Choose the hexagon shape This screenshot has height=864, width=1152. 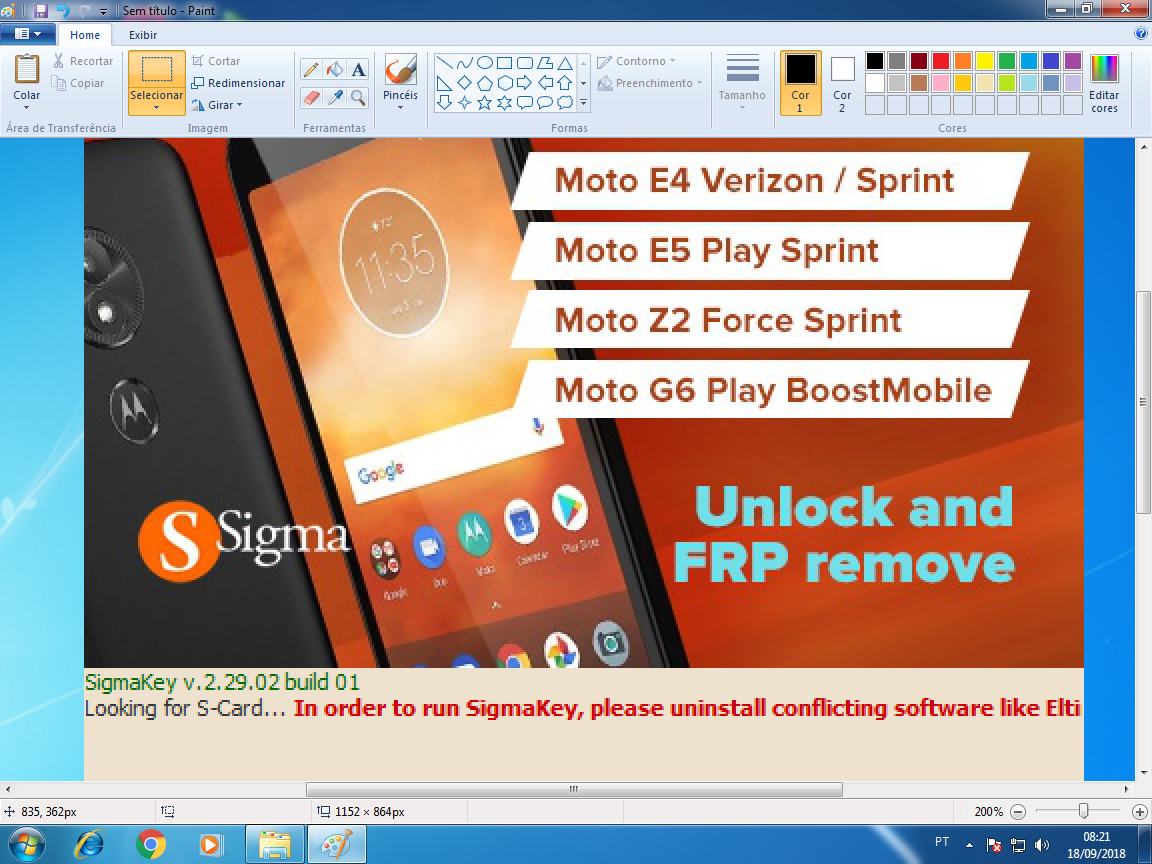tap(504, 83)
